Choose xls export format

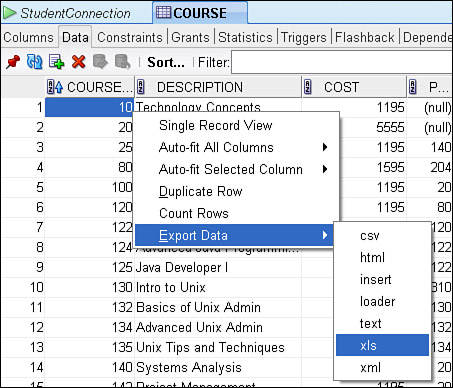pos(382,345)
